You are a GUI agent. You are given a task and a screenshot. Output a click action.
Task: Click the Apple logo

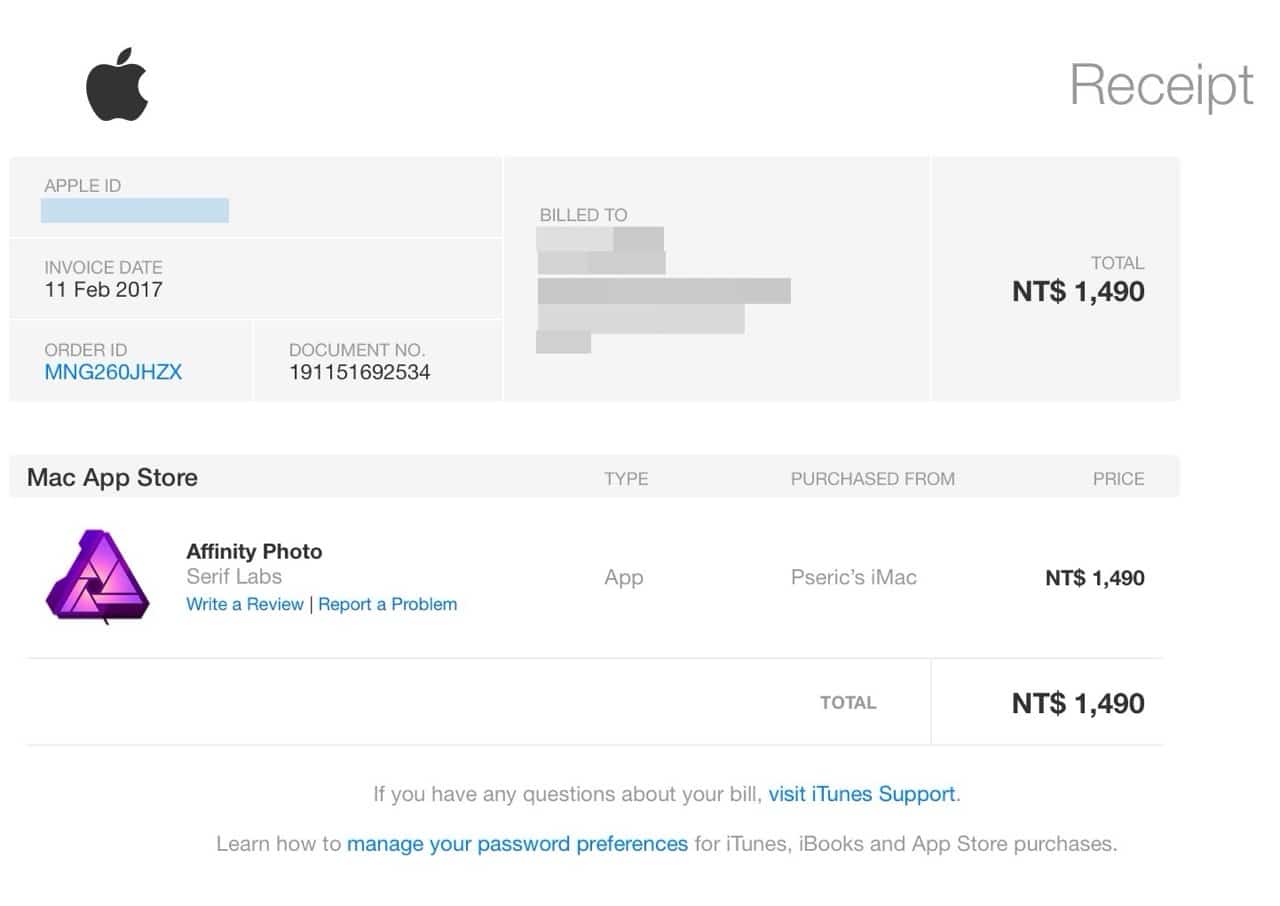117,84
